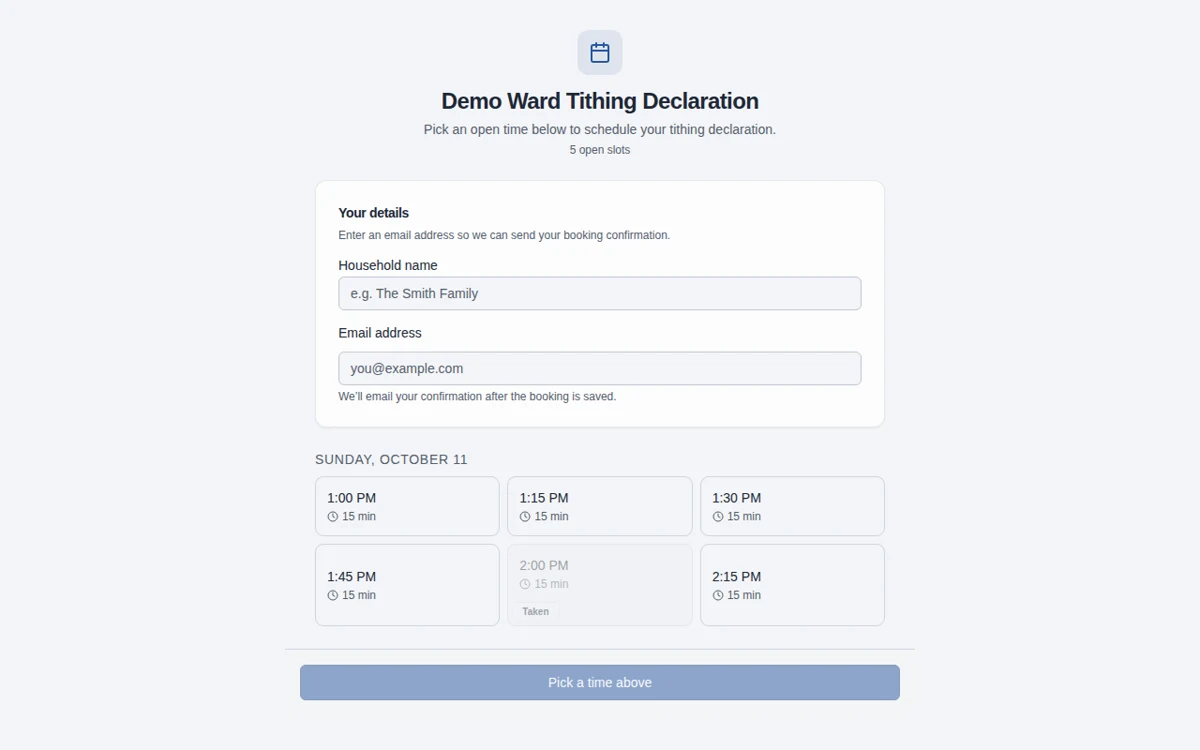Click the 'Demo Ward Tithing Declaration' heading
This screenshot has width=1200, height=750.
[x=600, y=101]
